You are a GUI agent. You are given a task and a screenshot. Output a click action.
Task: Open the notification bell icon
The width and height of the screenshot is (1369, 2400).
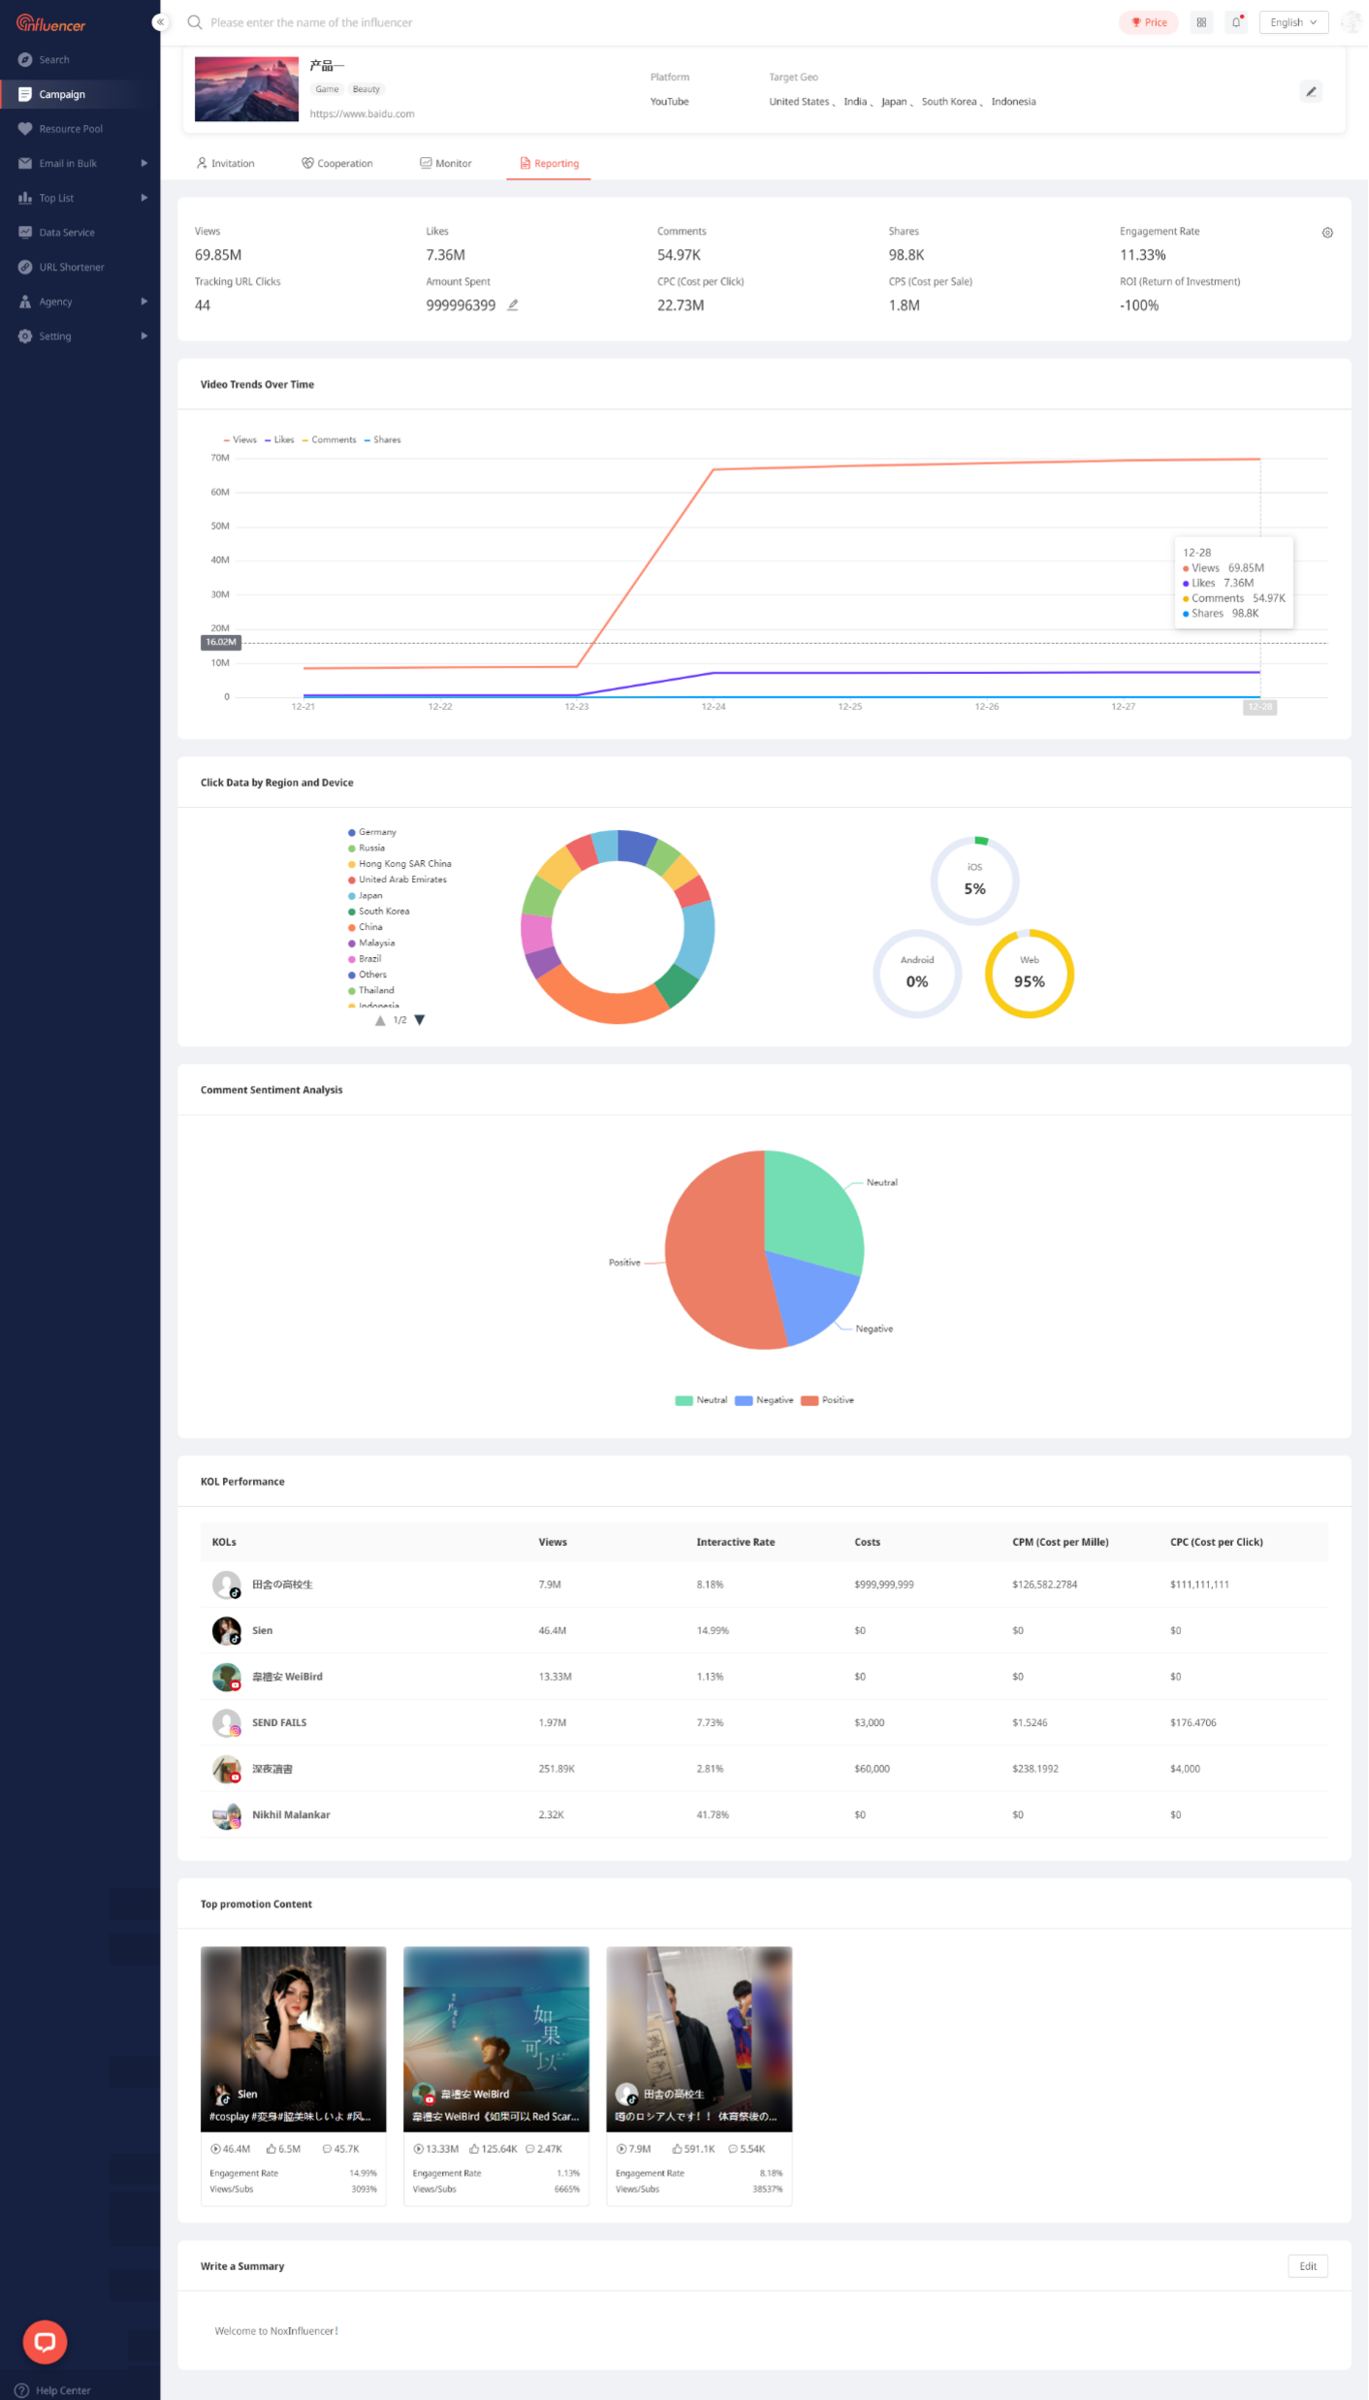1236,22
